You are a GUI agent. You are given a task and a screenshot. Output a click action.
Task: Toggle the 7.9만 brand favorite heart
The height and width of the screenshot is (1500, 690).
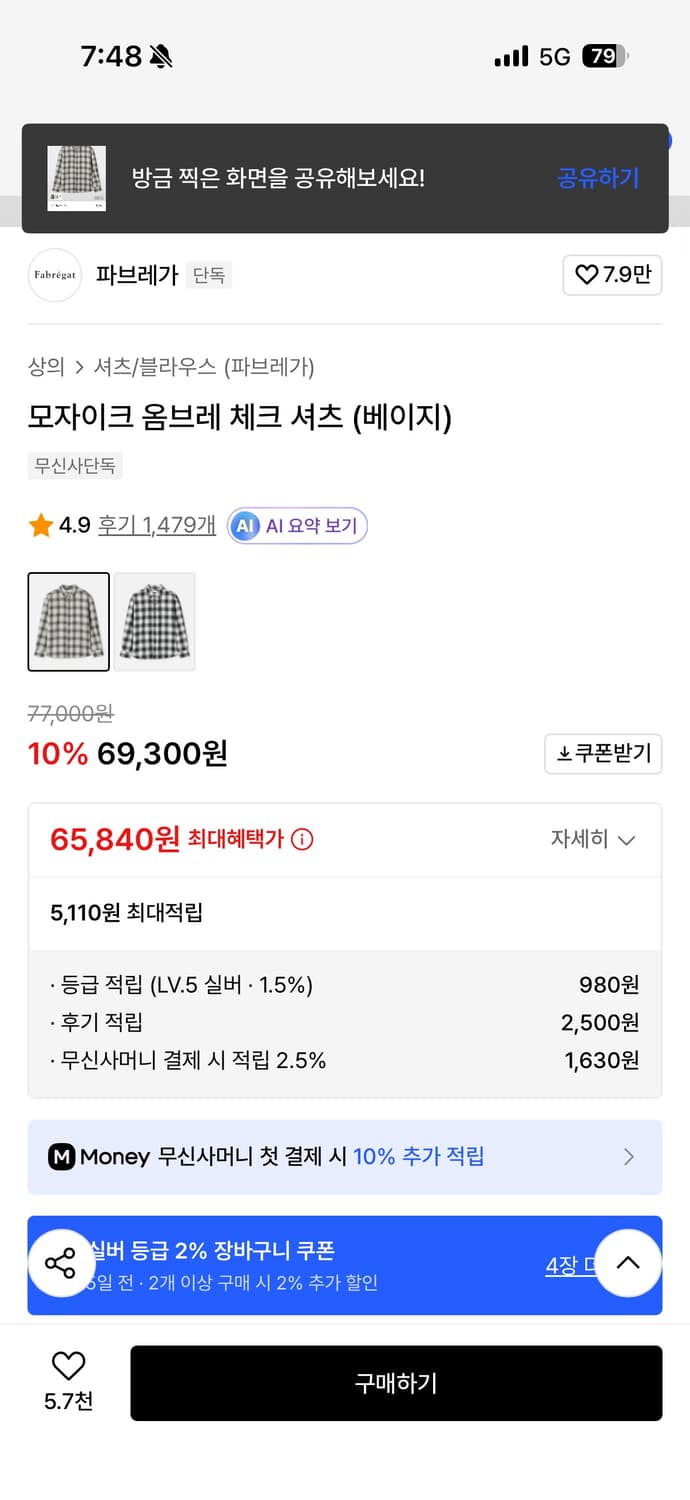[x=590, y=275]
